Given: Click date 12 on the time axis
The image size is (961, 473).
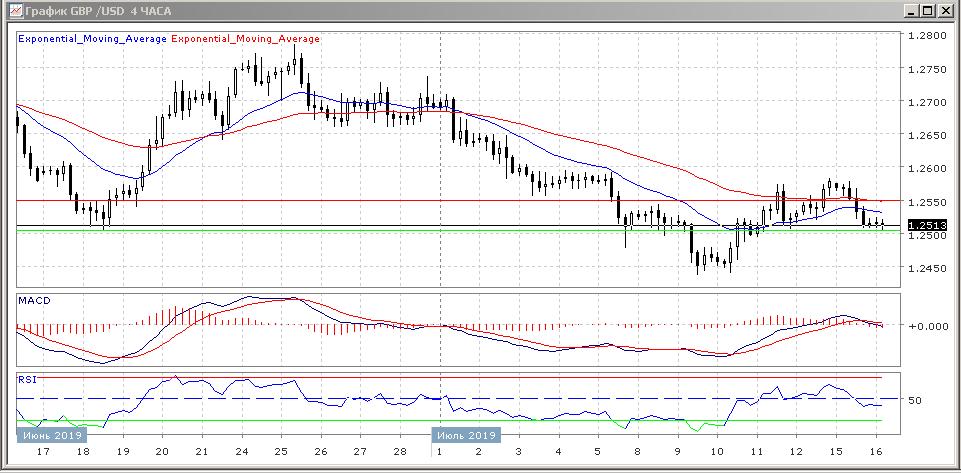Looking at the screenshot, I should click(796, 452).
